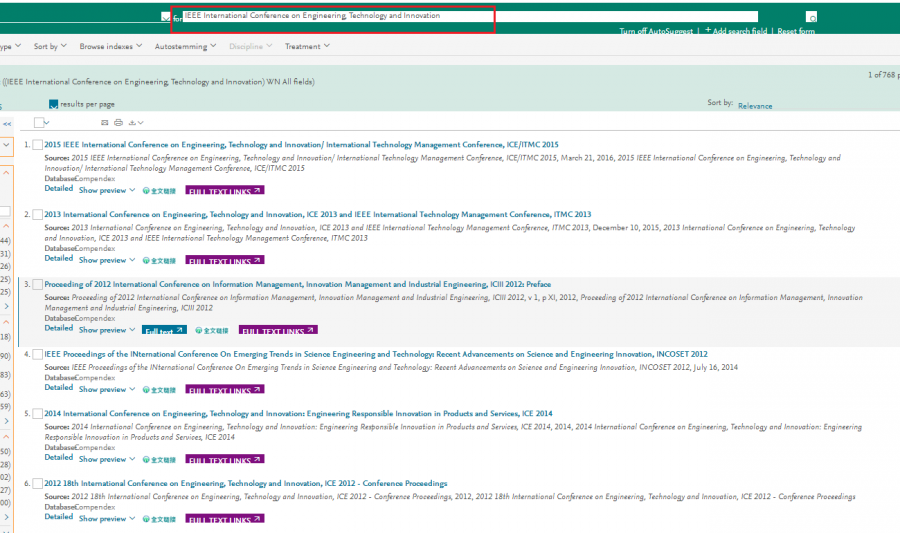Open the Sort by dropdown in toolbar
Screen dimensions: 900x533
click(49, 46)
